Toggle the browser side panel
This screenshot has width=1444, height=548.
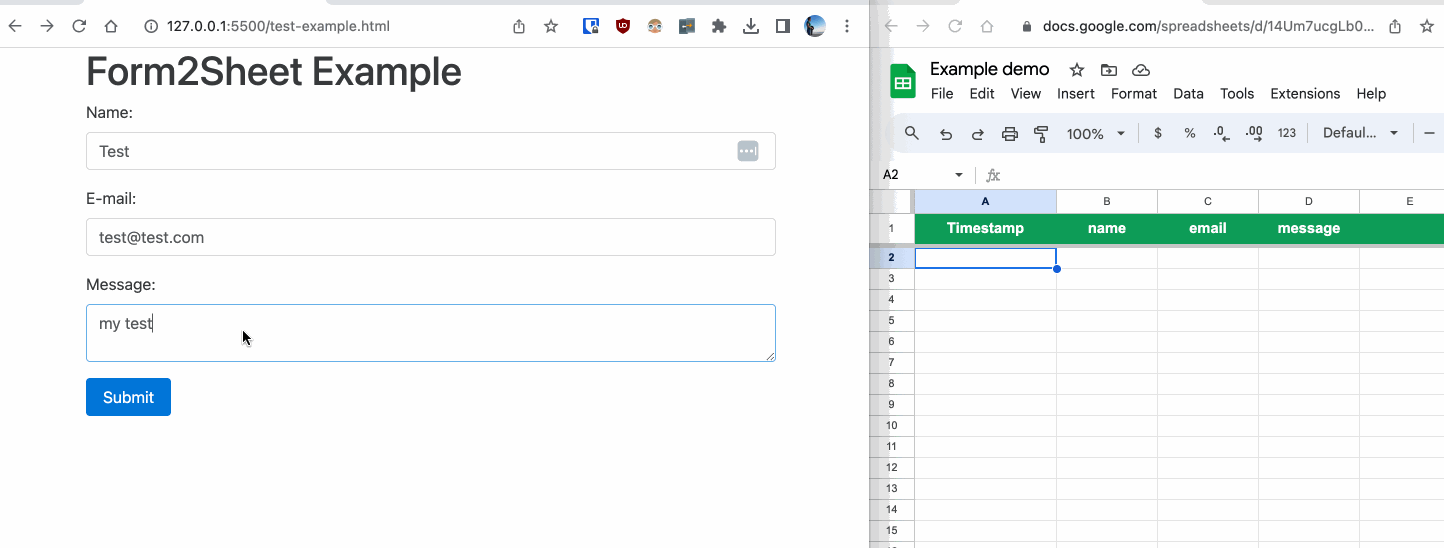pyautogui.click(x=783, y=27)
